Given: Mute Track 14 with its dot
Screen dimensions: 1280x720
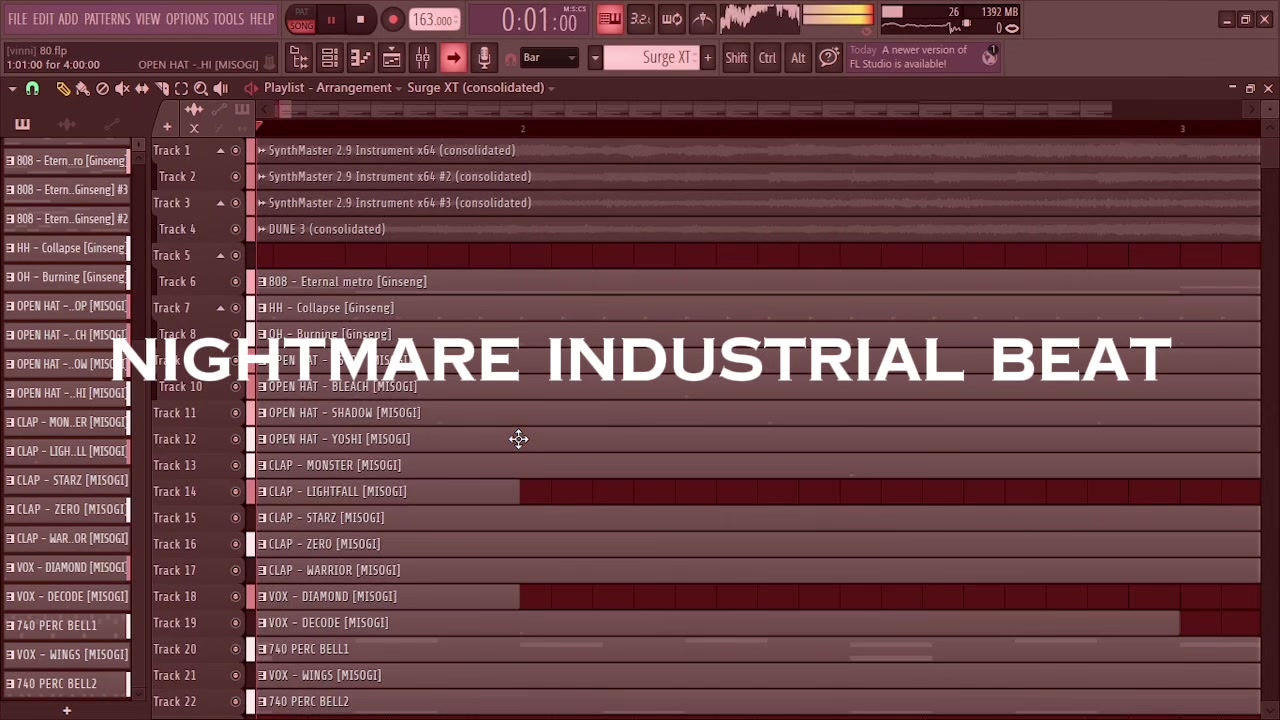Looking at the screenshot, I should click(x=236, y=492).
